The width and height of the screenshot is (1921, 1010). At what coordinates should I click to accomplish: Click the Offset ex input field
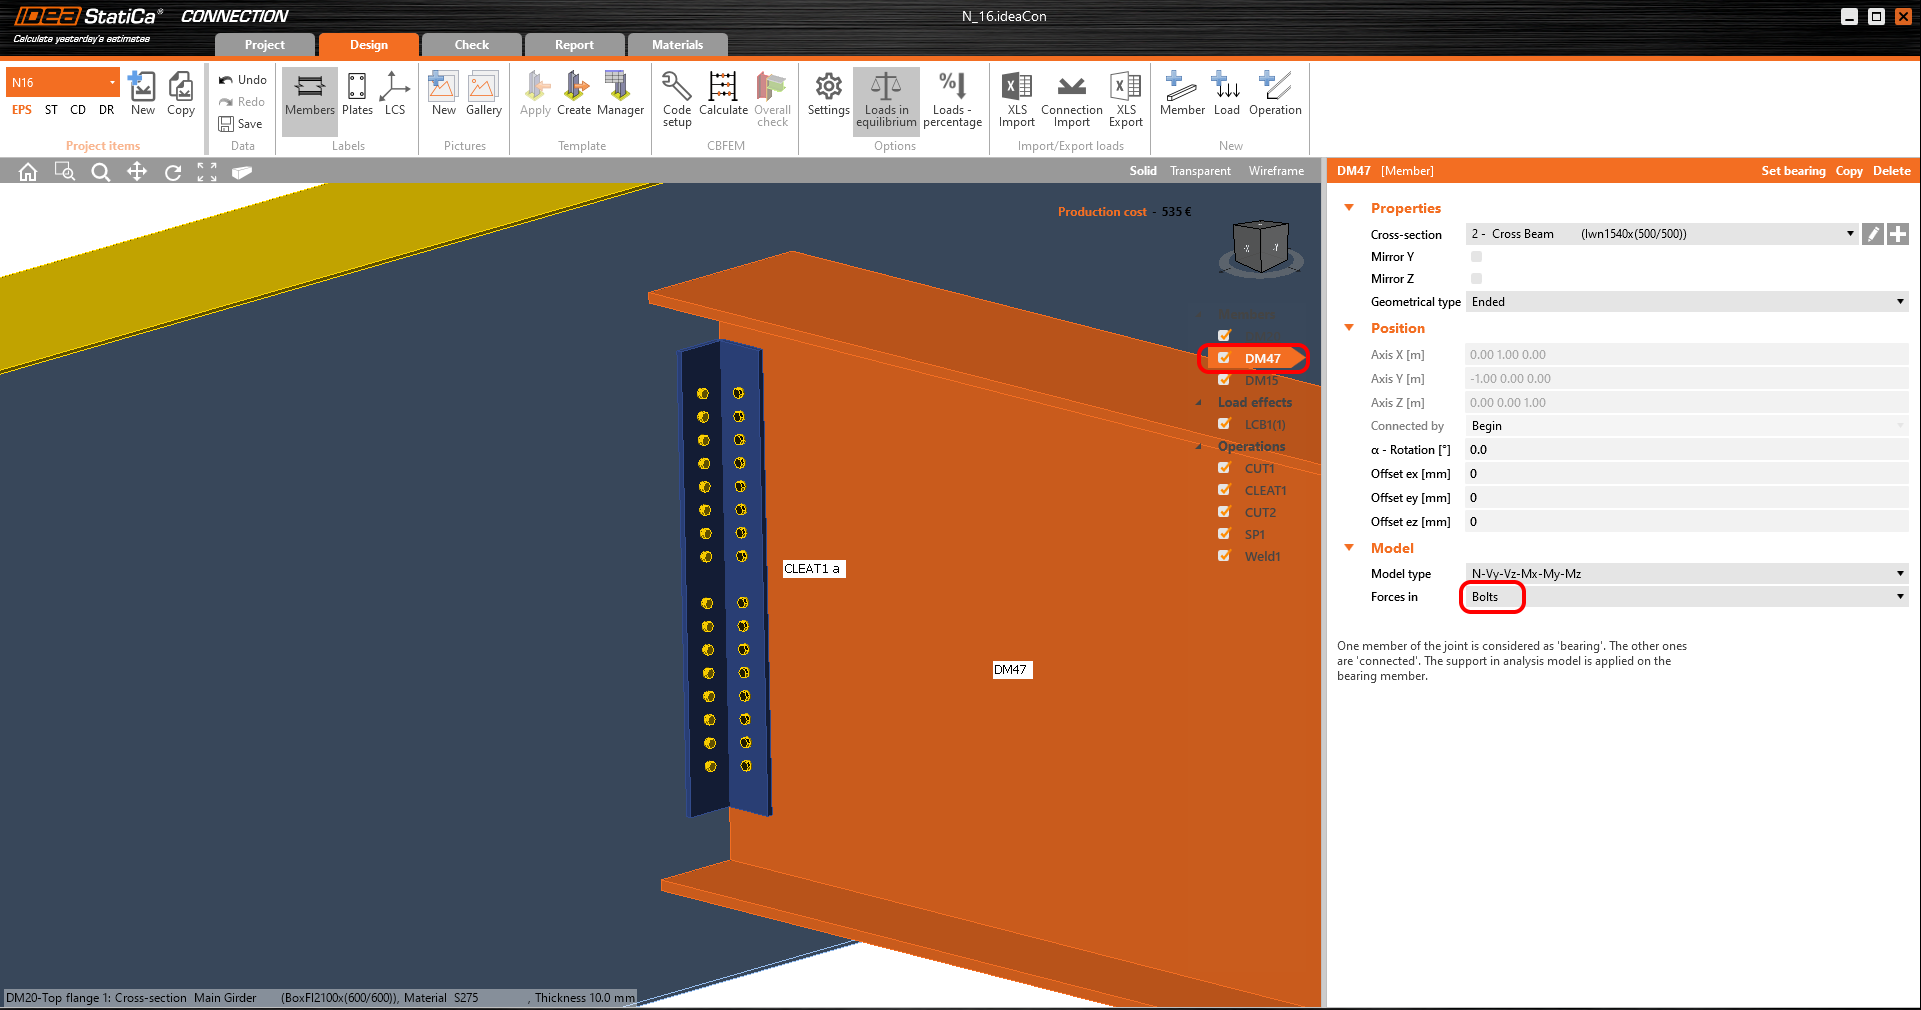1686,474
